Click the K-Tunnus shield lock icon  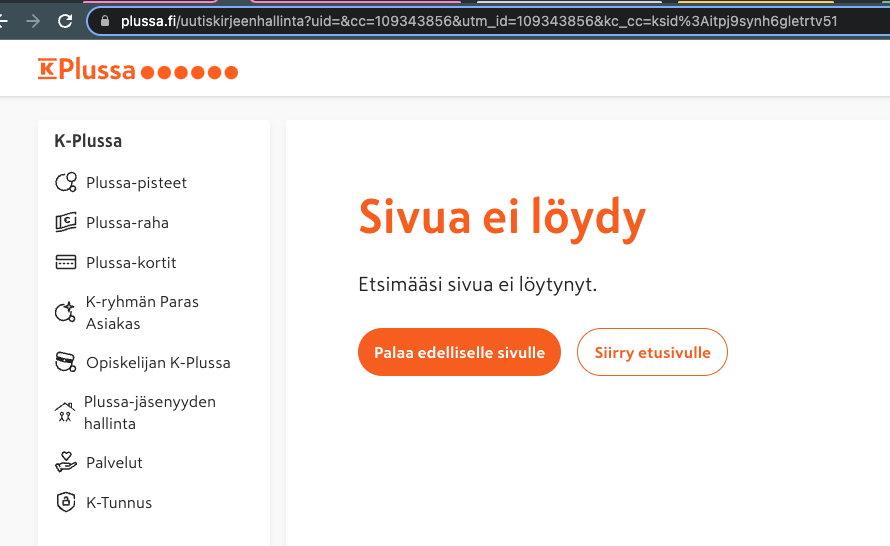click(x=66, y=502)
